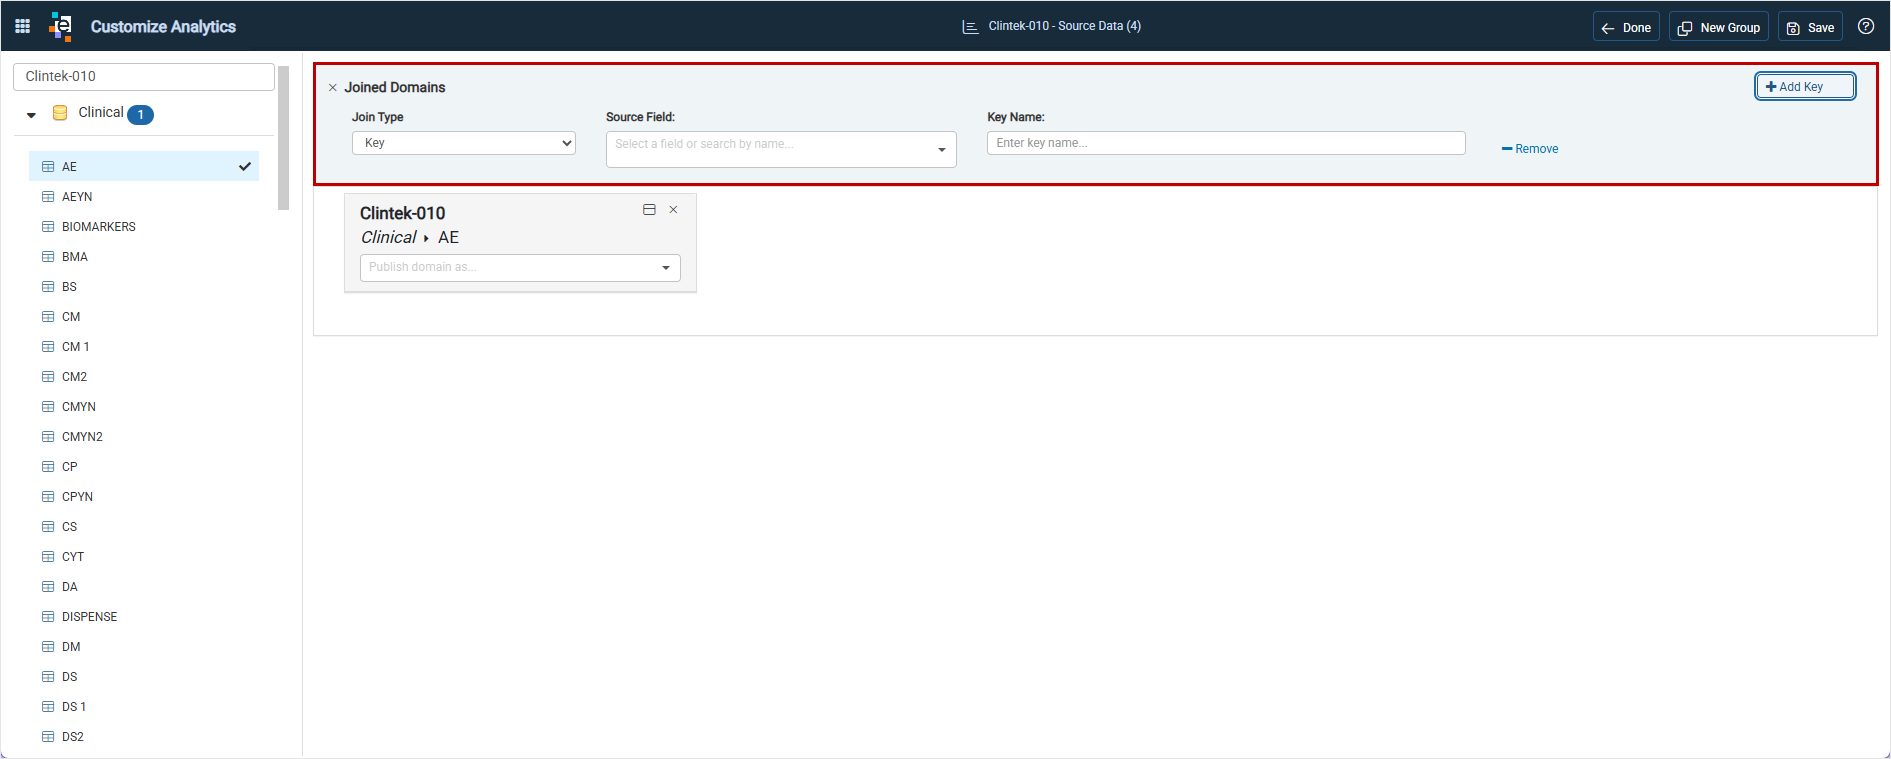
Task: Collapse the Clintek-010 AE domain card
Action: (649, 210)
